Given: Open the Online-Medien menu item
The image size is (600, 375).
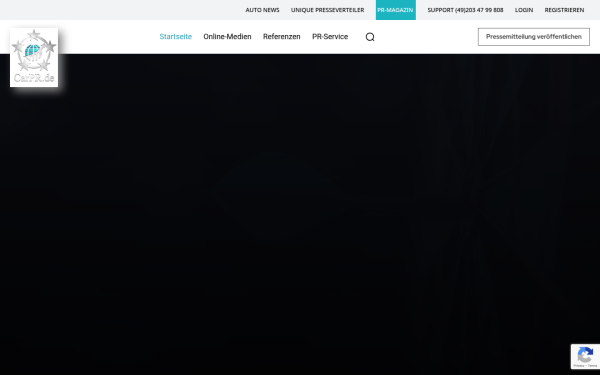Looking at the screenshot, I should point(227,37).
